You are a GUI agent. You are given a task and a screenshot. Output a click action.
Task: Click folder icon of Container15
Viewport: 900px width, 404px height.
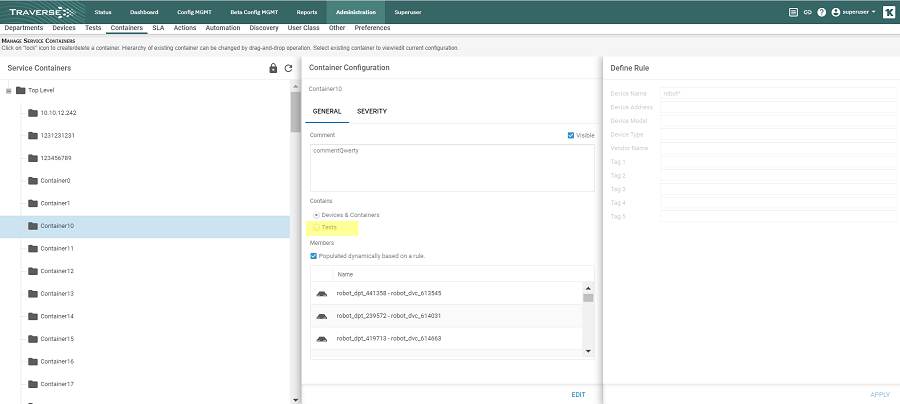(33, 339)
